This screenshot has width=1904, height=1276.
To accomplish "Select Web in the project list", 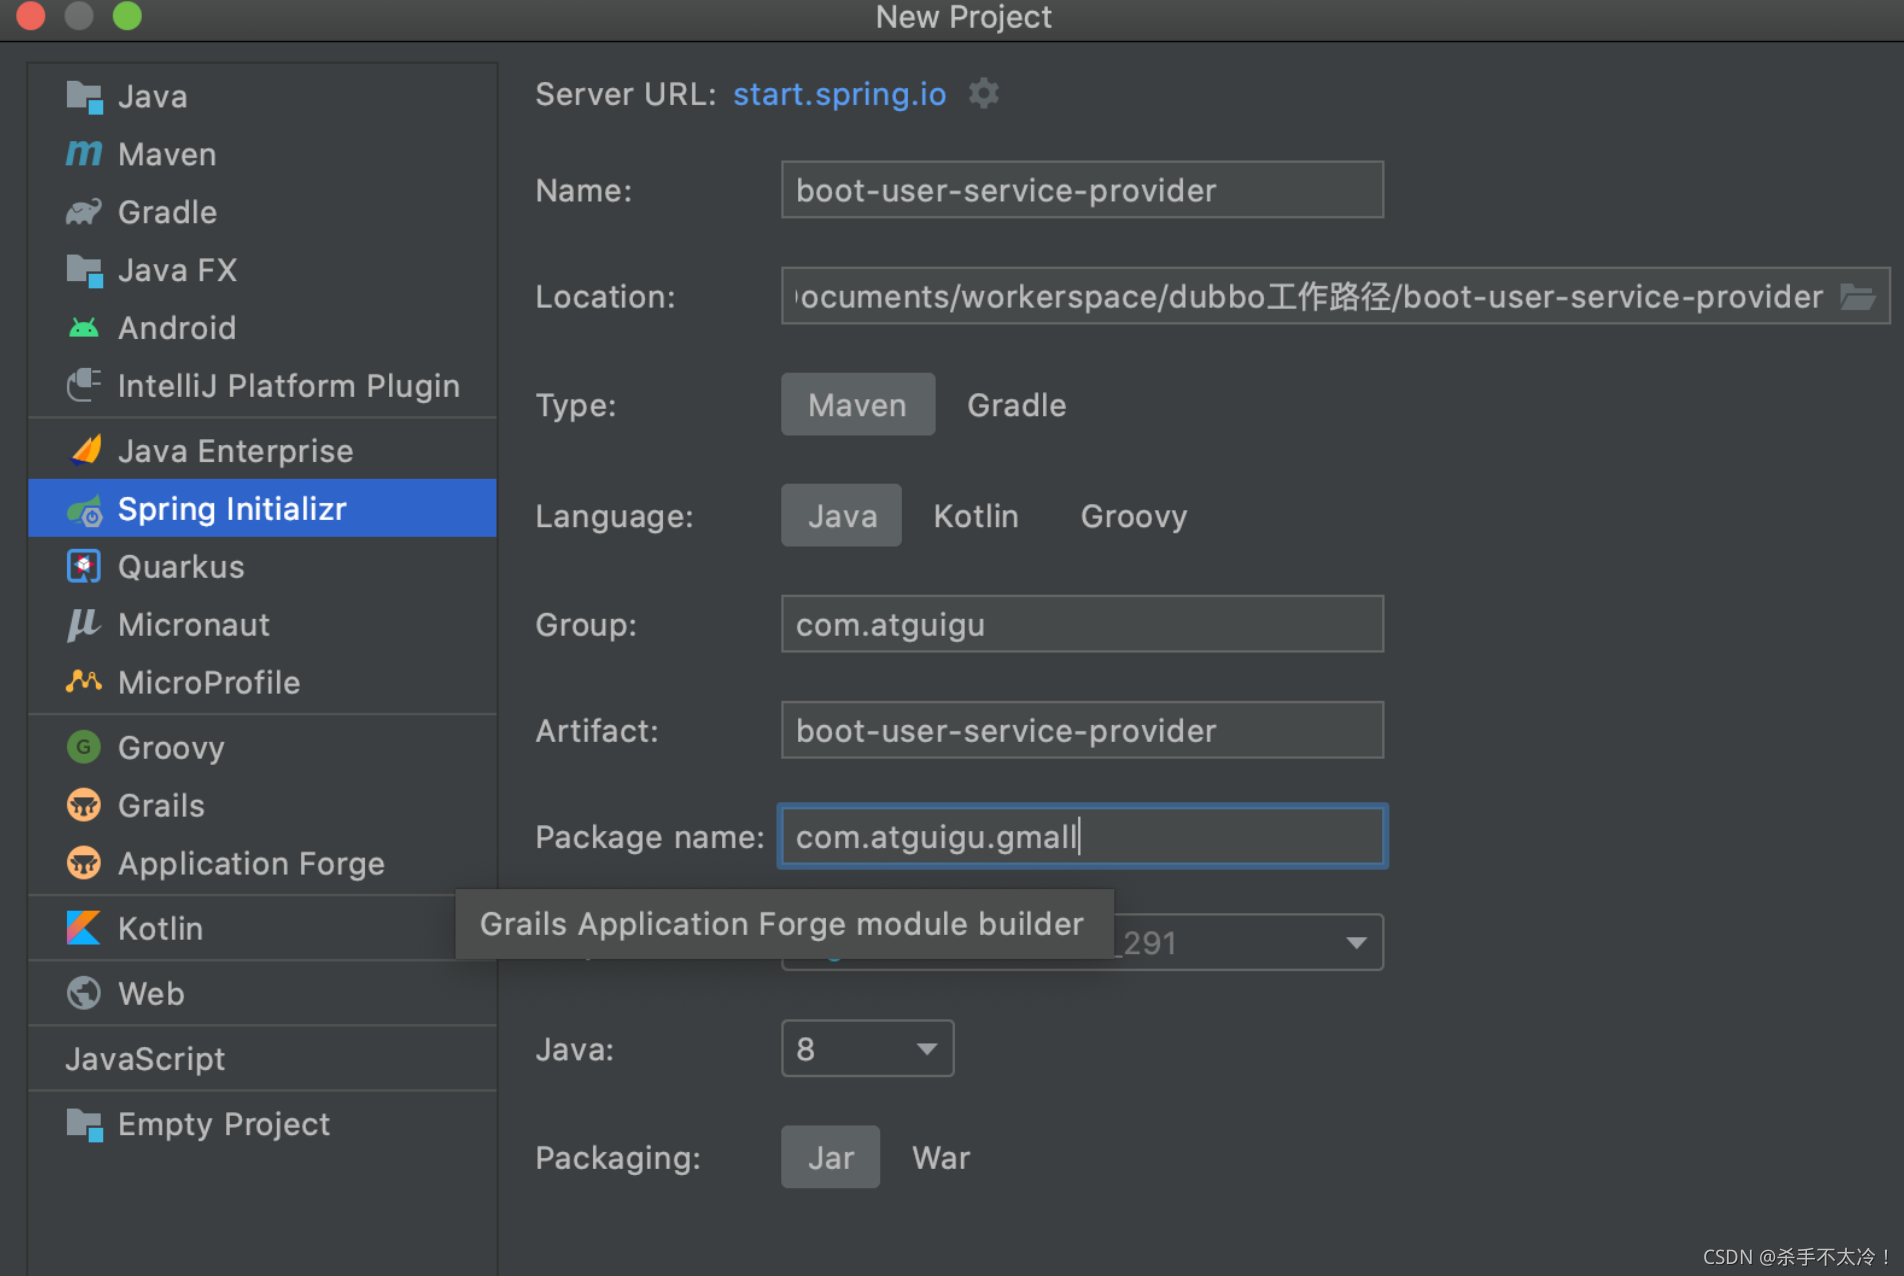I will 262,994.
